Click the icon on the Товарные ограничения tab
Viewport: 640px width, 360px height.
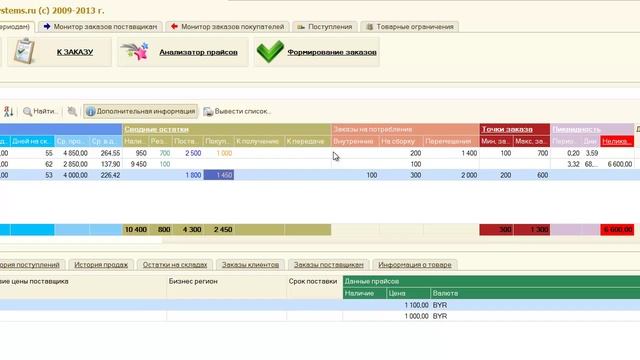[x=369, y=27]
